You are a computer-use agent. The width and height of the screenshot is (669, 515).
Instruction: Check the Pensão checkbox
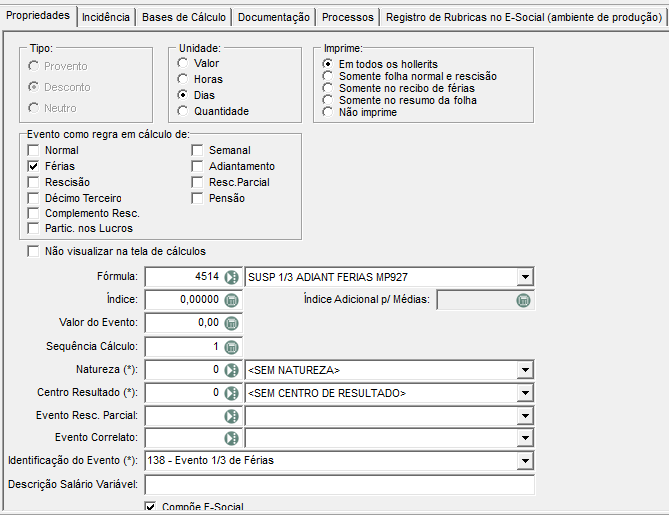[197, 198]
